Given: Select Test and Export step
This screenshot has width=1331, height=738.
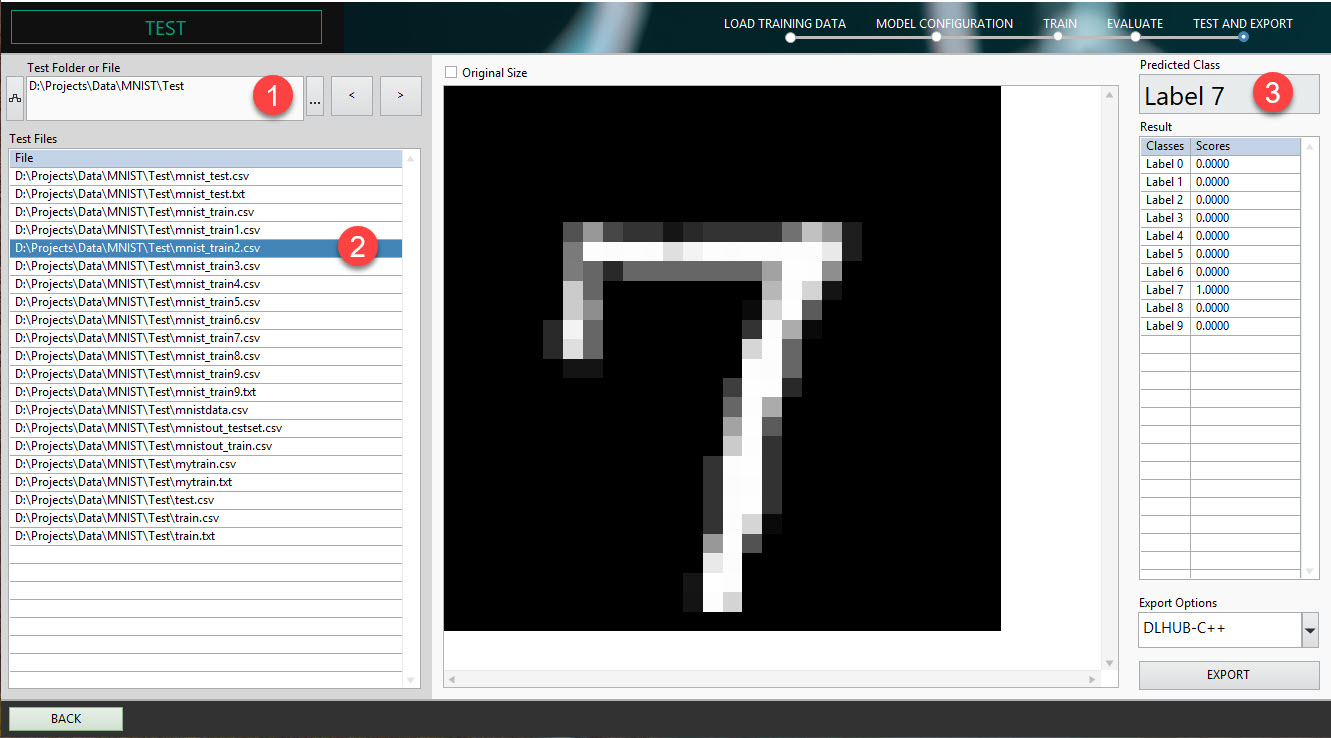Looking at the screenshot, I should pos(1242,24).
